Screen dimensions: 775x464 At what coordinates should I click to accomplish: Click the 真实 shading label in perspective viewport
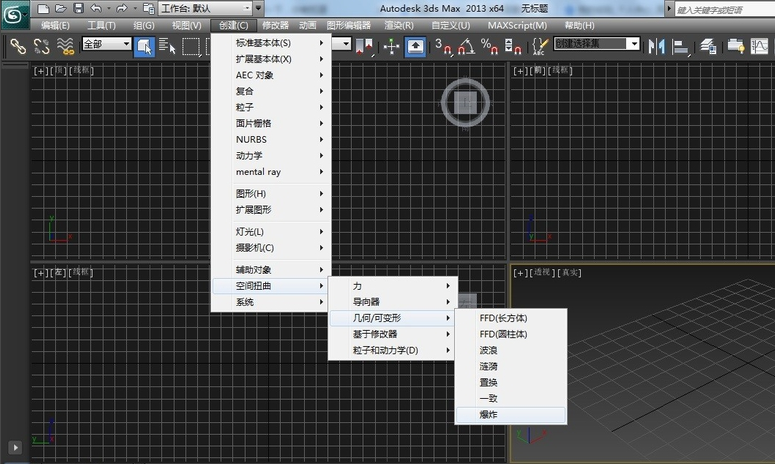point(570,272)
